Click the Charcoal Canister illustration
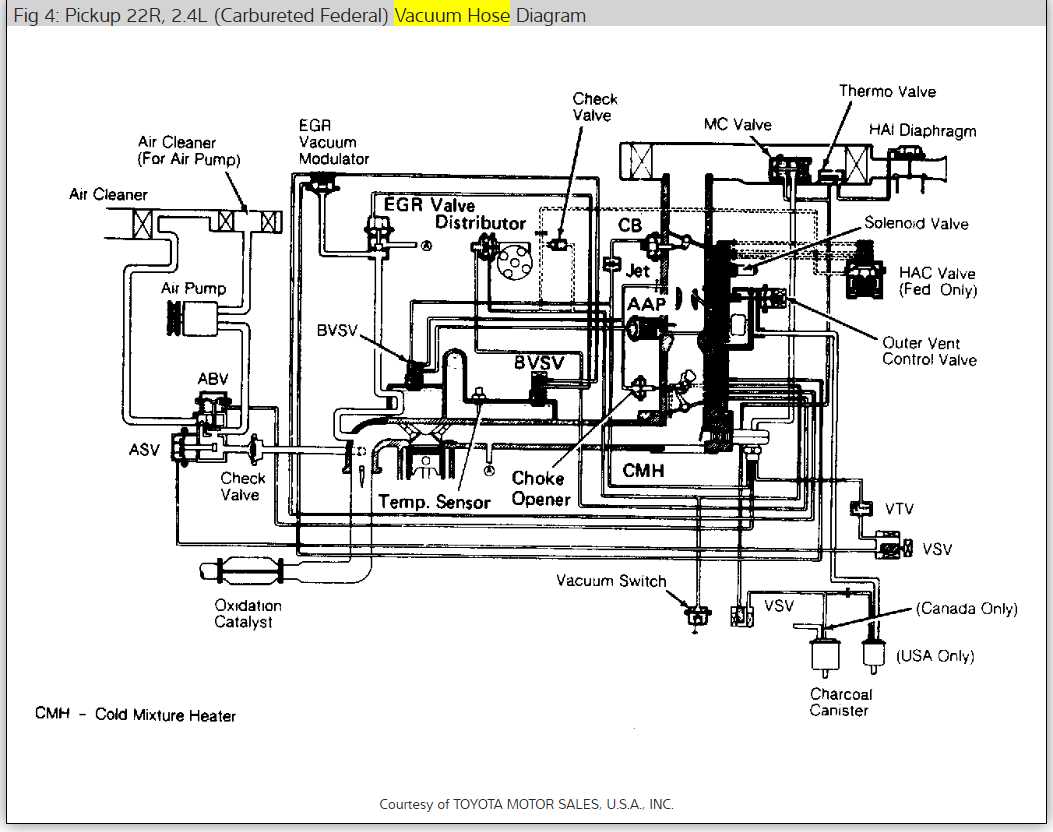Viewport: 1053px width, 832px height. click(825, 655)
